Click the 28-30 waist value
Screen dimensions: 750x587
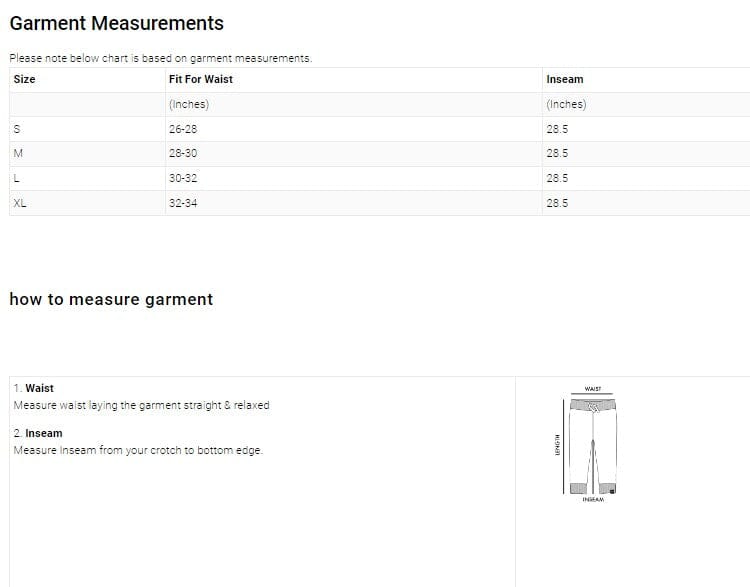[x=183, y=153]
